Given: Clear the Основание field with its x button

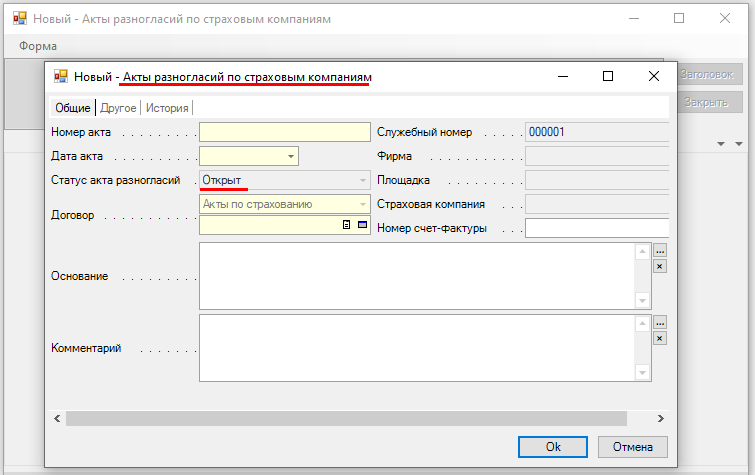Looking at the screenshot, I should coord(659,266).
